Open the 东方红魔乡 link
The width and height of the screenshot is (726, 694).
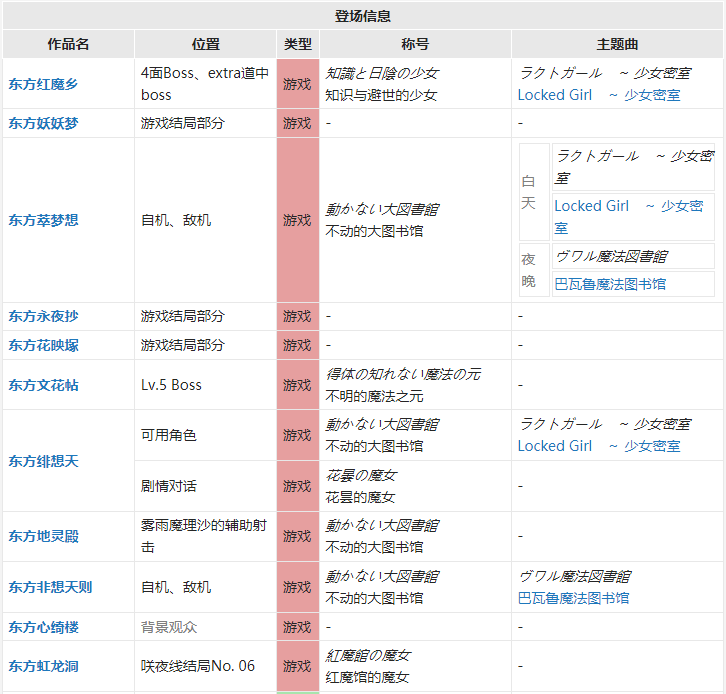43,84
